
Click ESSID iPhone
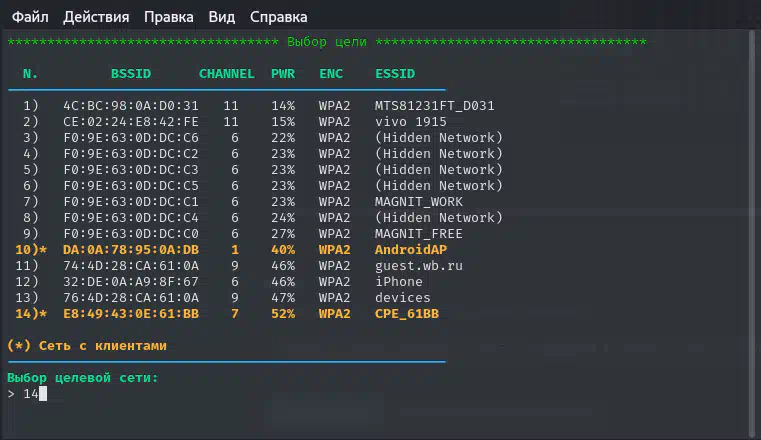coord(398,282)
